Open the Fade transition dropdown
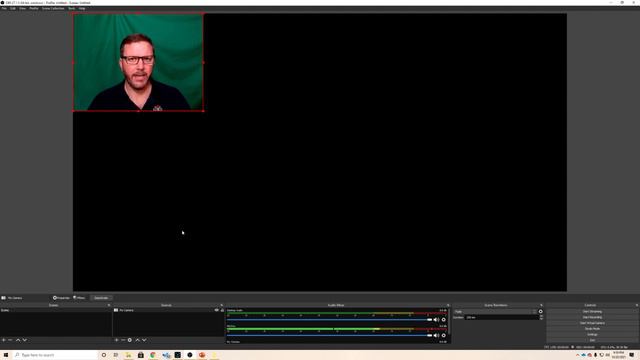 (x=496, y=311)
